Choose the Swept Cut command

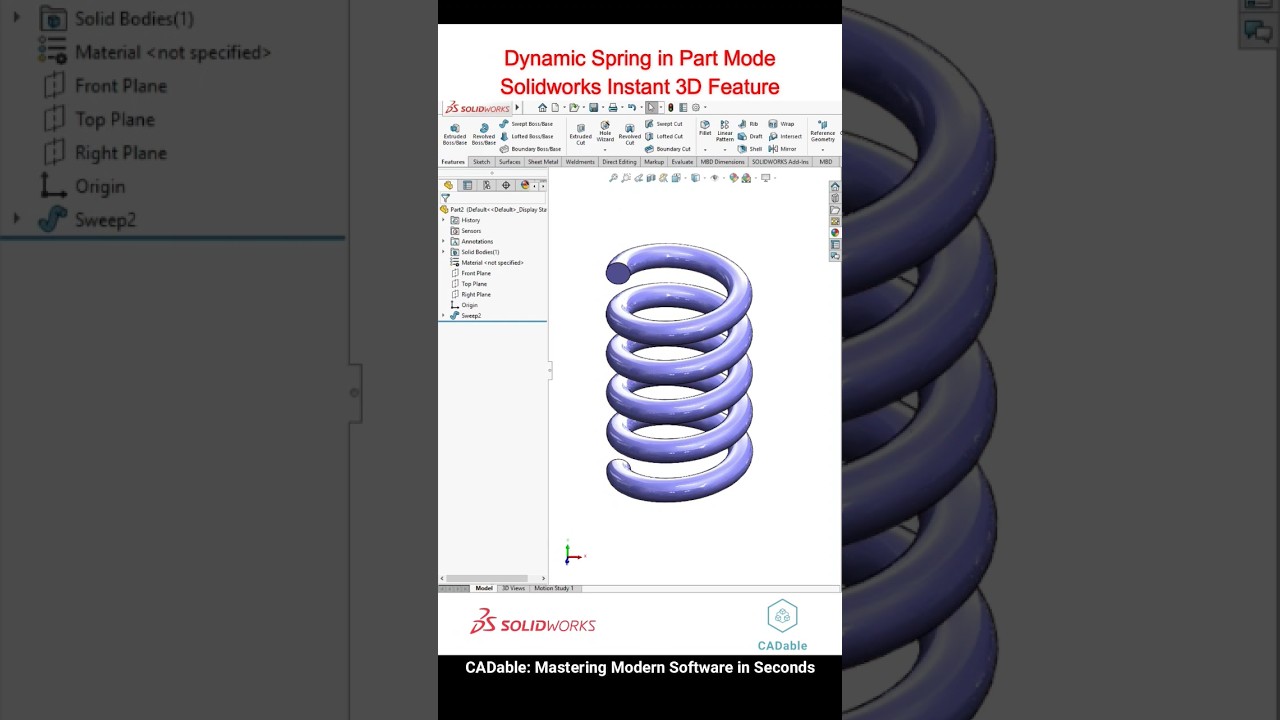pyautogui.click(x=664, y=124)
